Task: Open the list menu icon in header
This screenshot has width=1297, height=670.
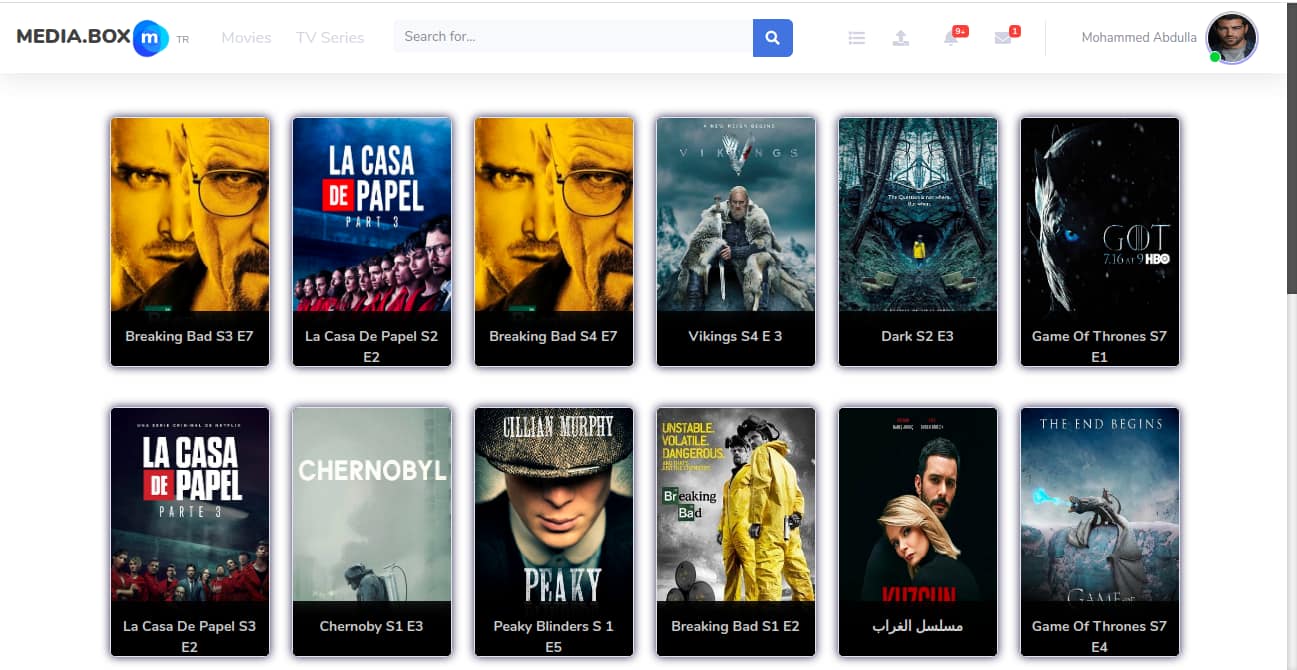Action: [856, 38]
